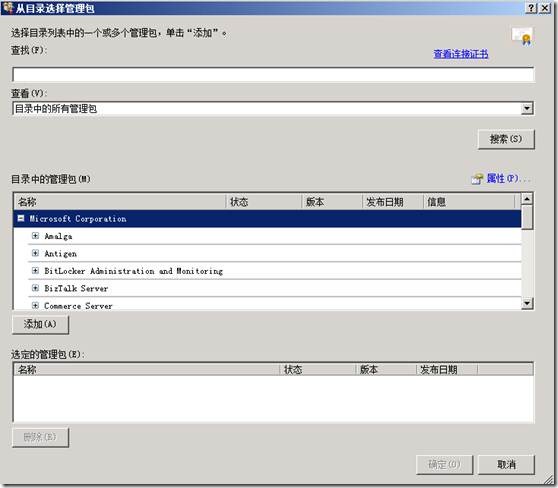Sort catalog list by 发布日期 column
558x488 pixels.
click(393, 202)
